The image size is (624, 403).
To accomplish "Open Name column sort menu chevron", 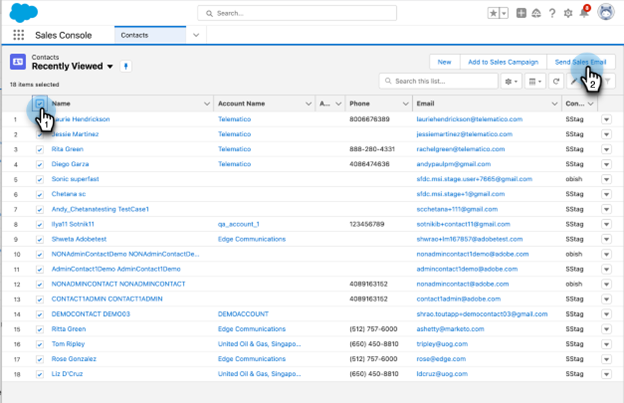I will click(207, 103).
